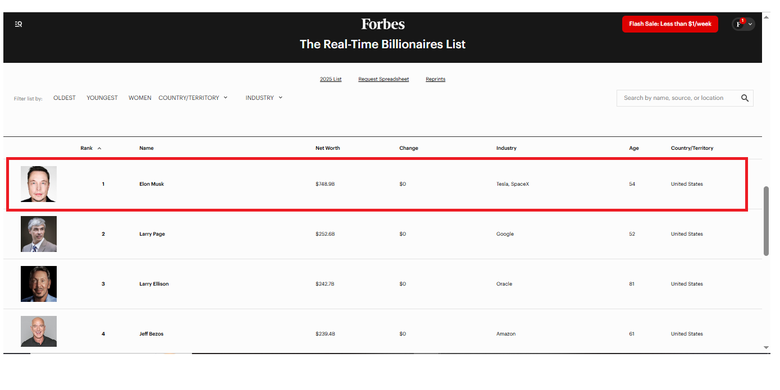Image resolution: width=780 pixels, height=390 pixels.
Task: Click the Google industry cell
Action: 504,234
